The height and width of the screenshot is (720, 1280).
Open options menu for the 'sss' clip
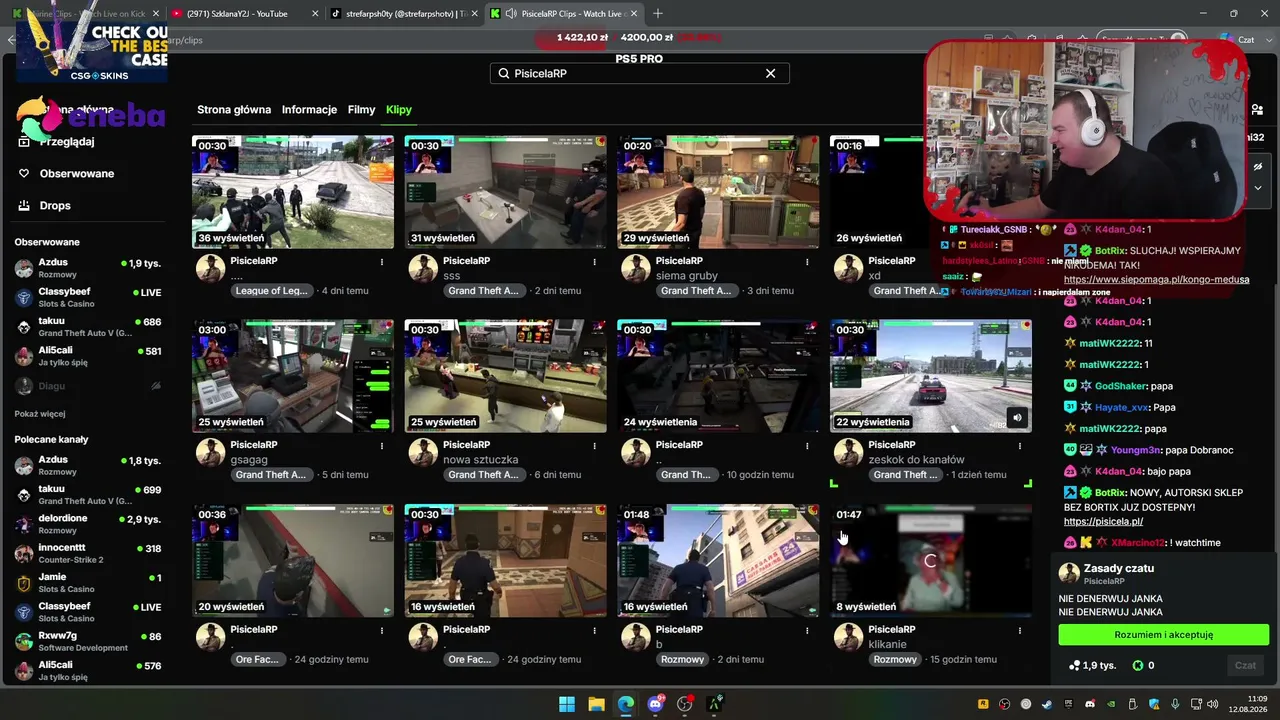[x=595, y=262]
